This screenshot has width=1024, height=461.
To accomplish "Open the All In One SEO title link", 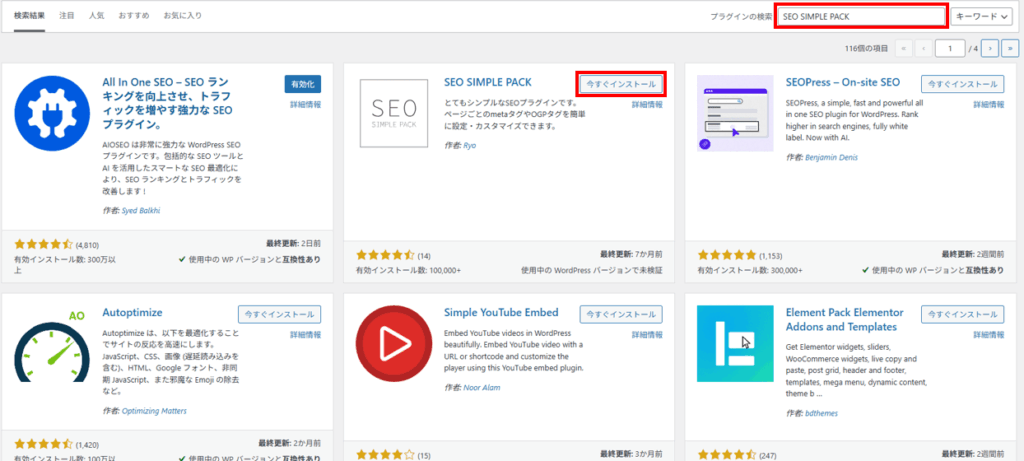I will [x=167, y=103].
